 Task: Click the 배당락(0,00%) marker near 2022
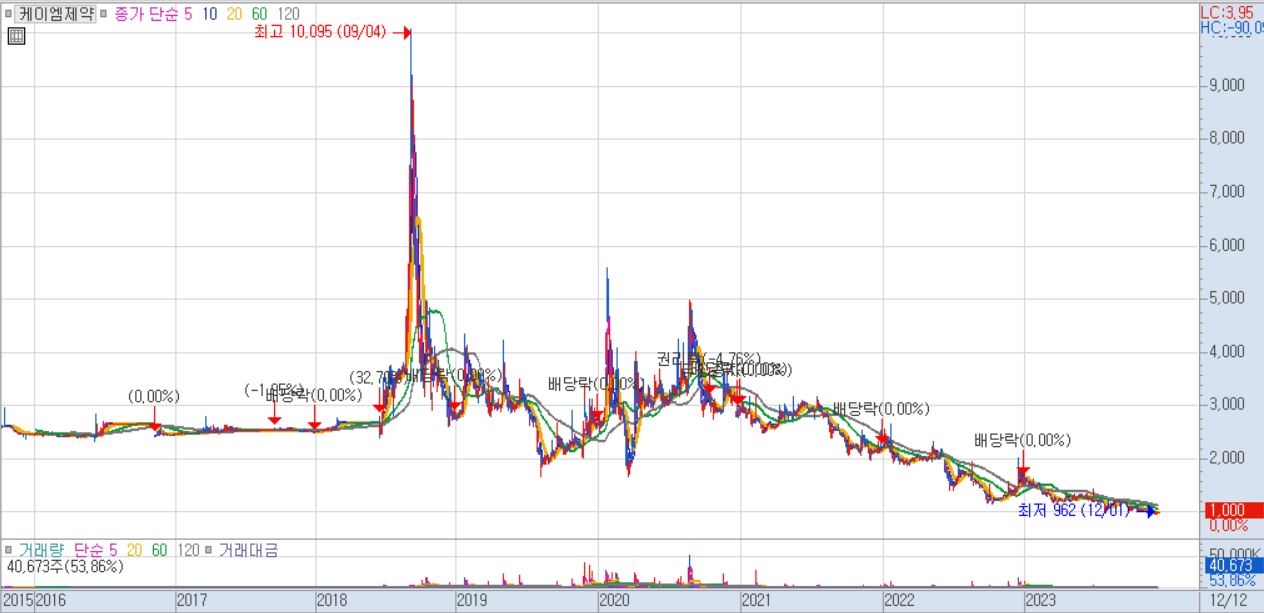click(881, 409)
